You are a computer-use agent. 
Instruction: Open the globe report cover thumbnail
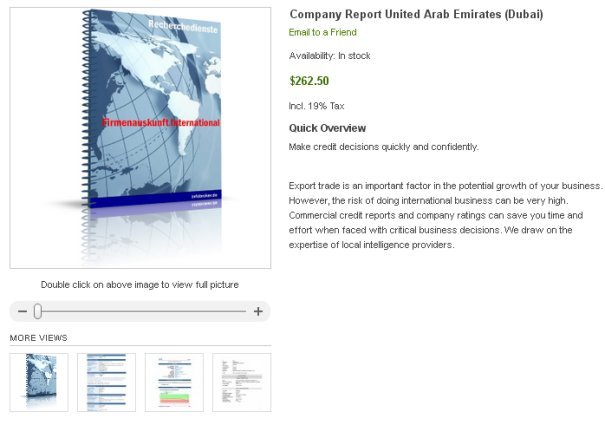(39, 381)
